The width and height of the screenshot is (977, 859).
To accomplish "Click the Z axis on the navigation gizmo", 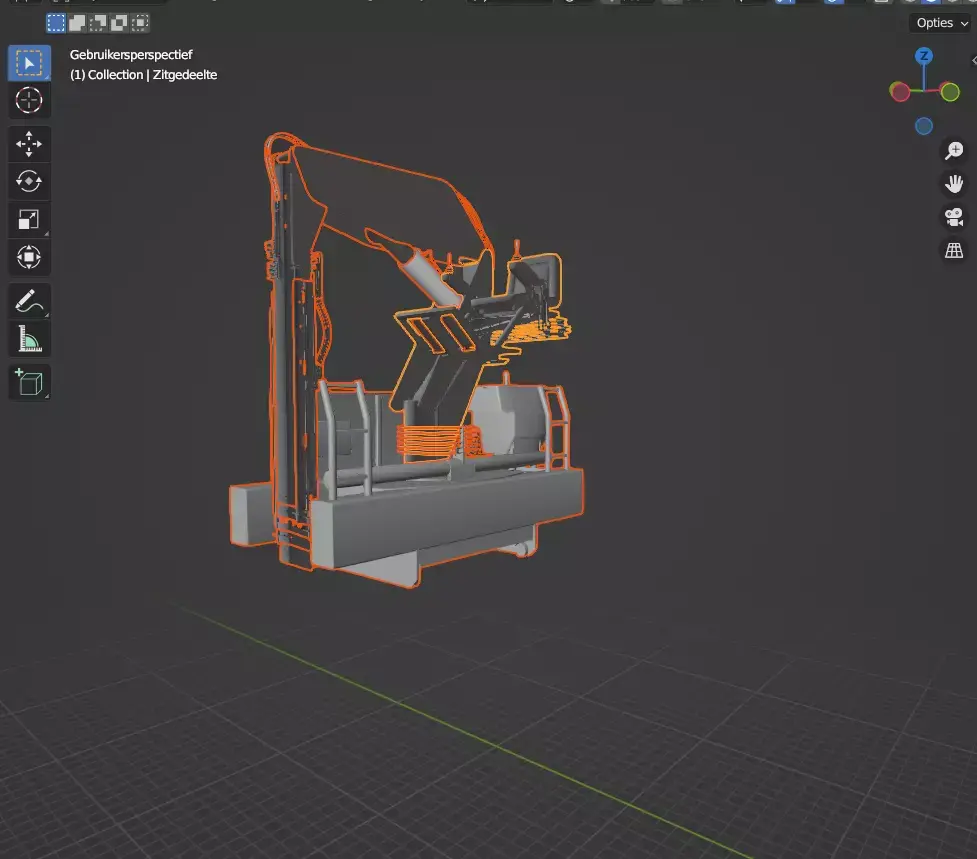I will click(x=922, y=58).
